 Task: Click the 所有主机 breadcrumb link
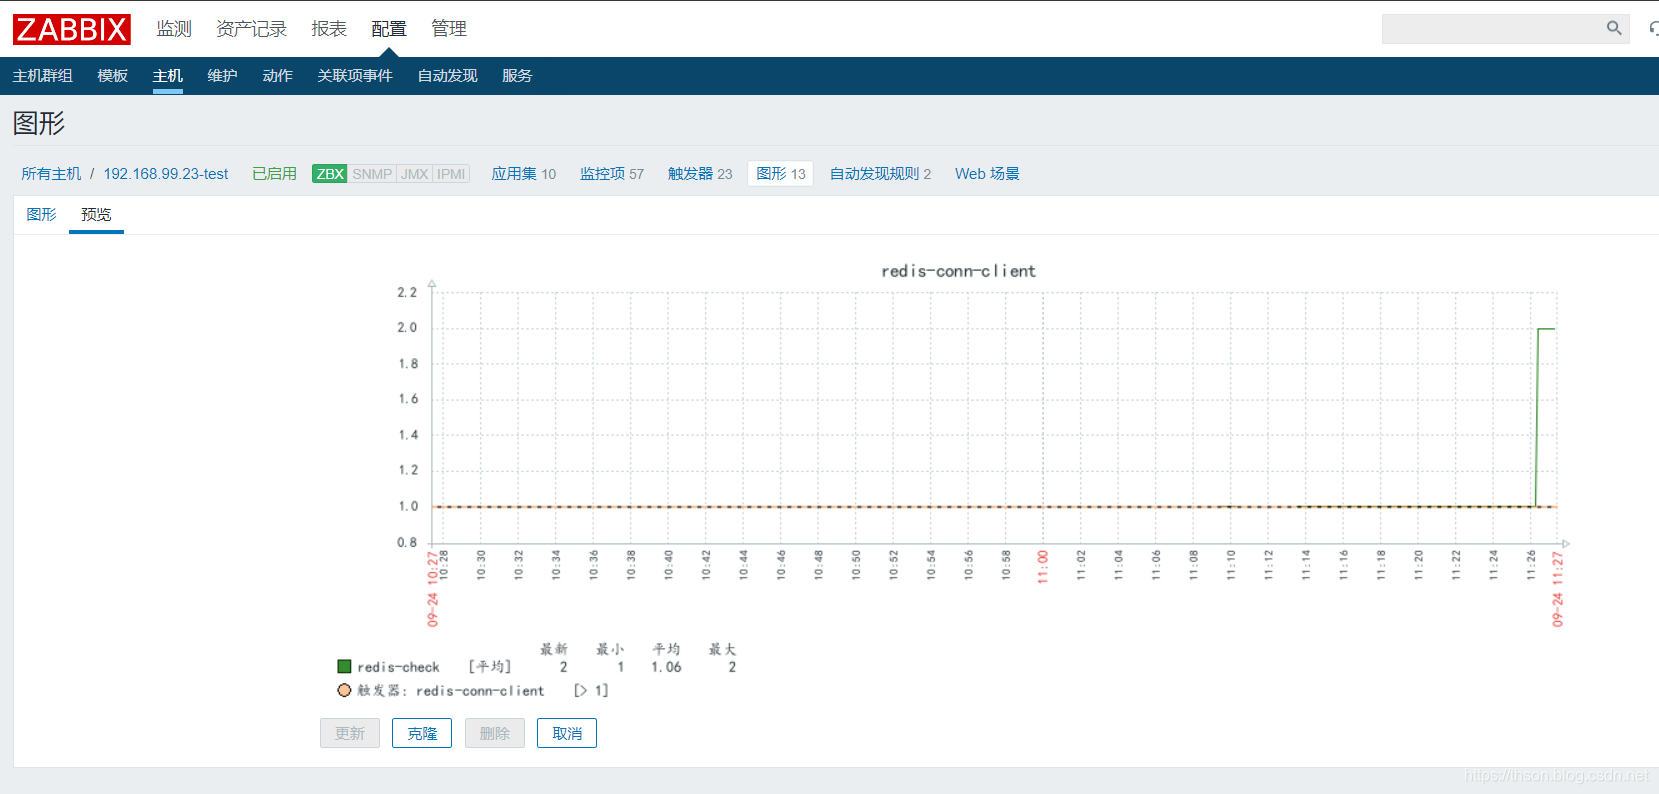[x=51, y=174]
